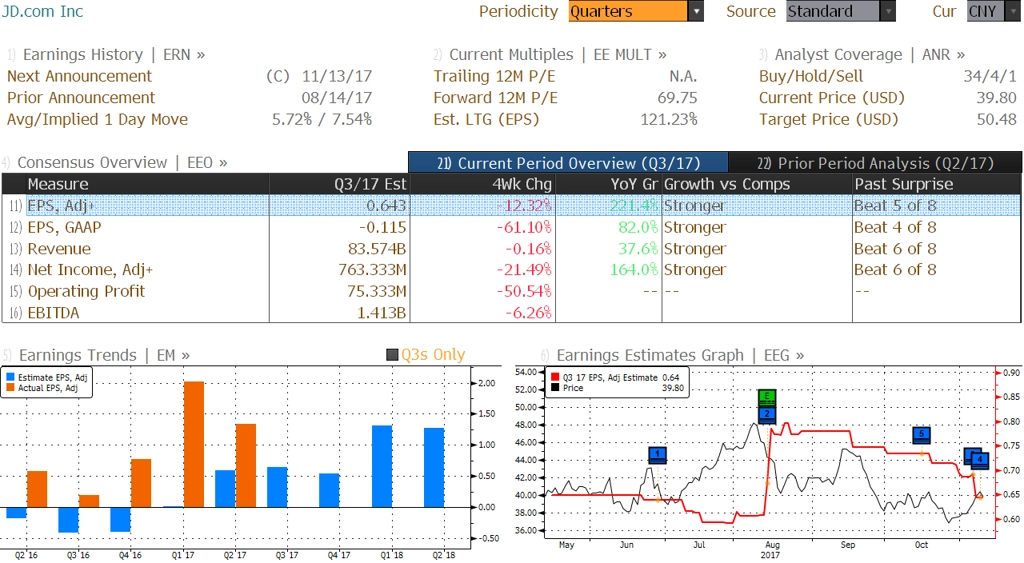
Task: Click Buy/Hold/Sell value 34/4/1
Action: [990, 76]
